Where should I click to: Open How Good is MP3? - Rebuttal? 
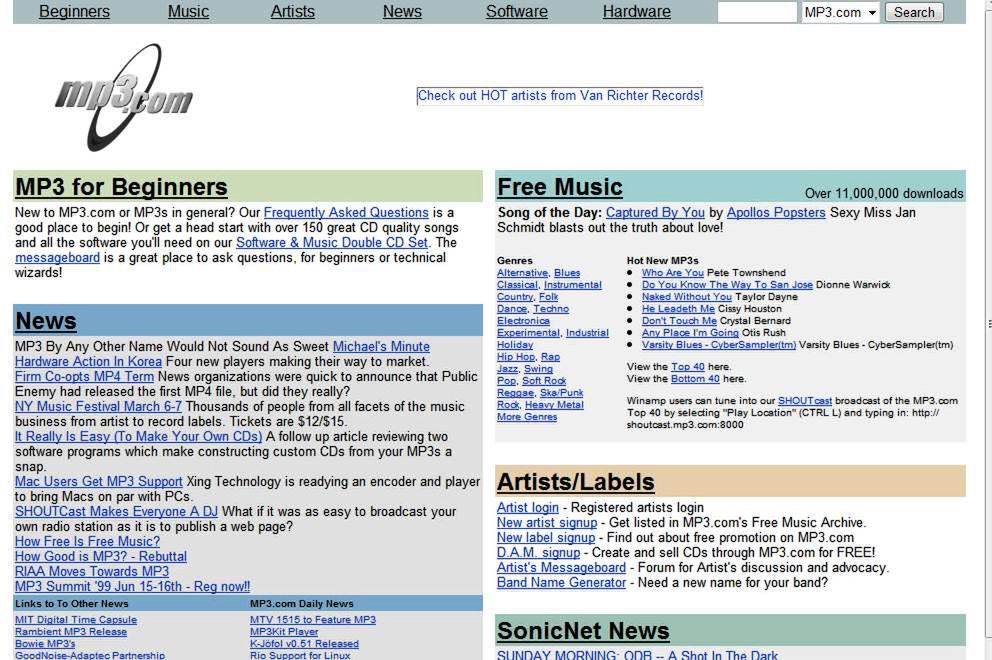click(101, 557)
